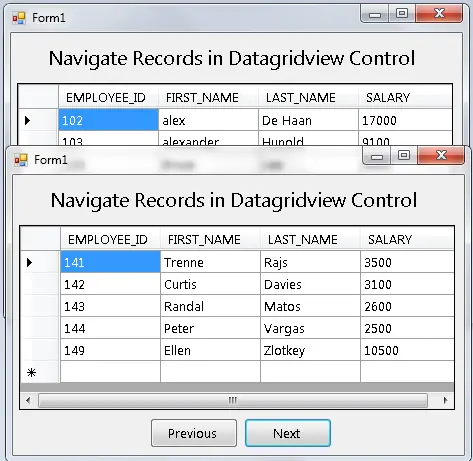The width and height of the screenshot is (473, 461).
Task: Click the back Form1 window icon
Action: pyautogui.click(x=19, y=18)
